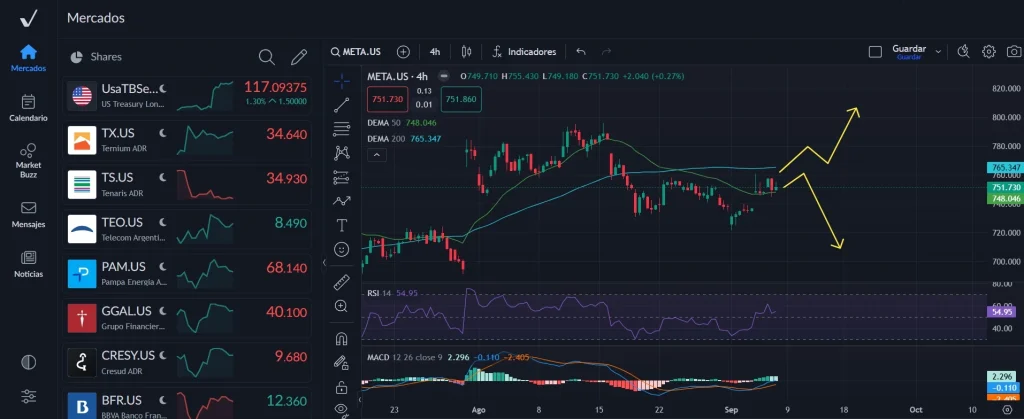Open the Mercados home section
This screenshot has height=419, width=1024.
click(x=28, y=58)
